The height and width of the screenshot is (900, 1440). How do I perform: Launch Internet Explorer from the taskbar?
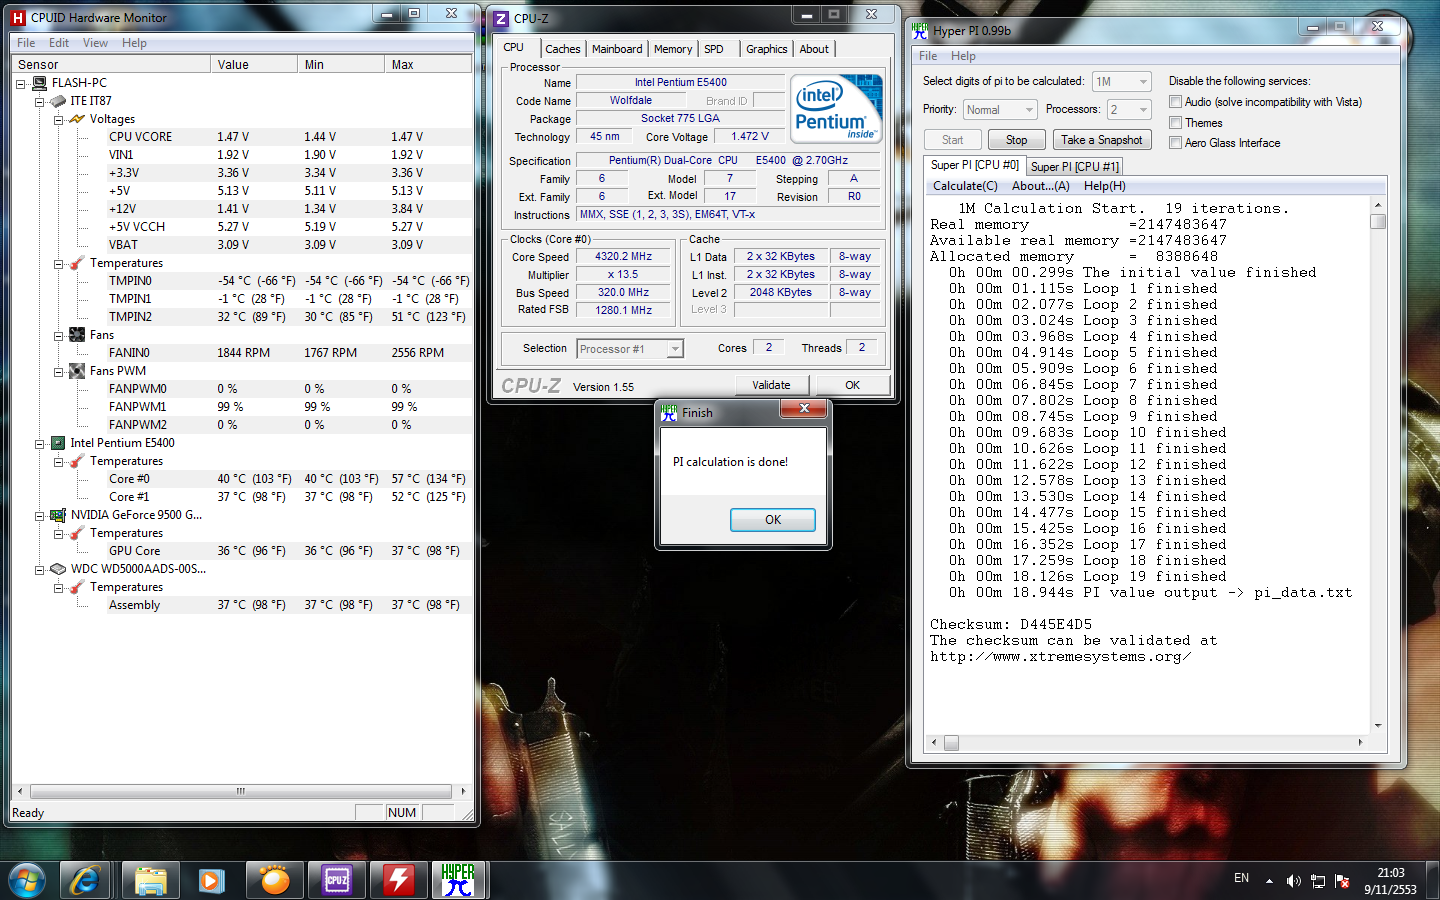click(x=85, y=880)
